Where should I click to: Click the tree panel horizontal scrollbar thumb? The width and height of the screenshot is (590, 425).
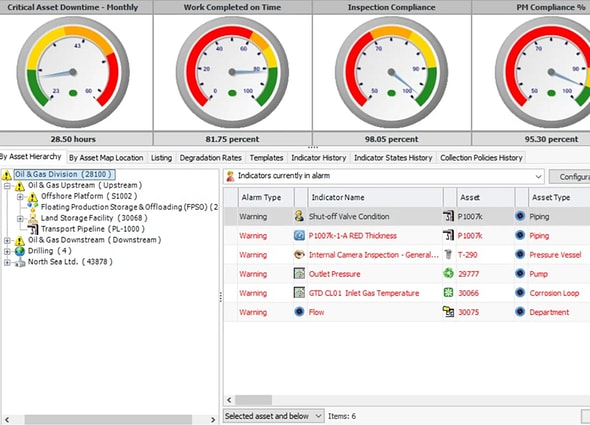pos(108,419)
